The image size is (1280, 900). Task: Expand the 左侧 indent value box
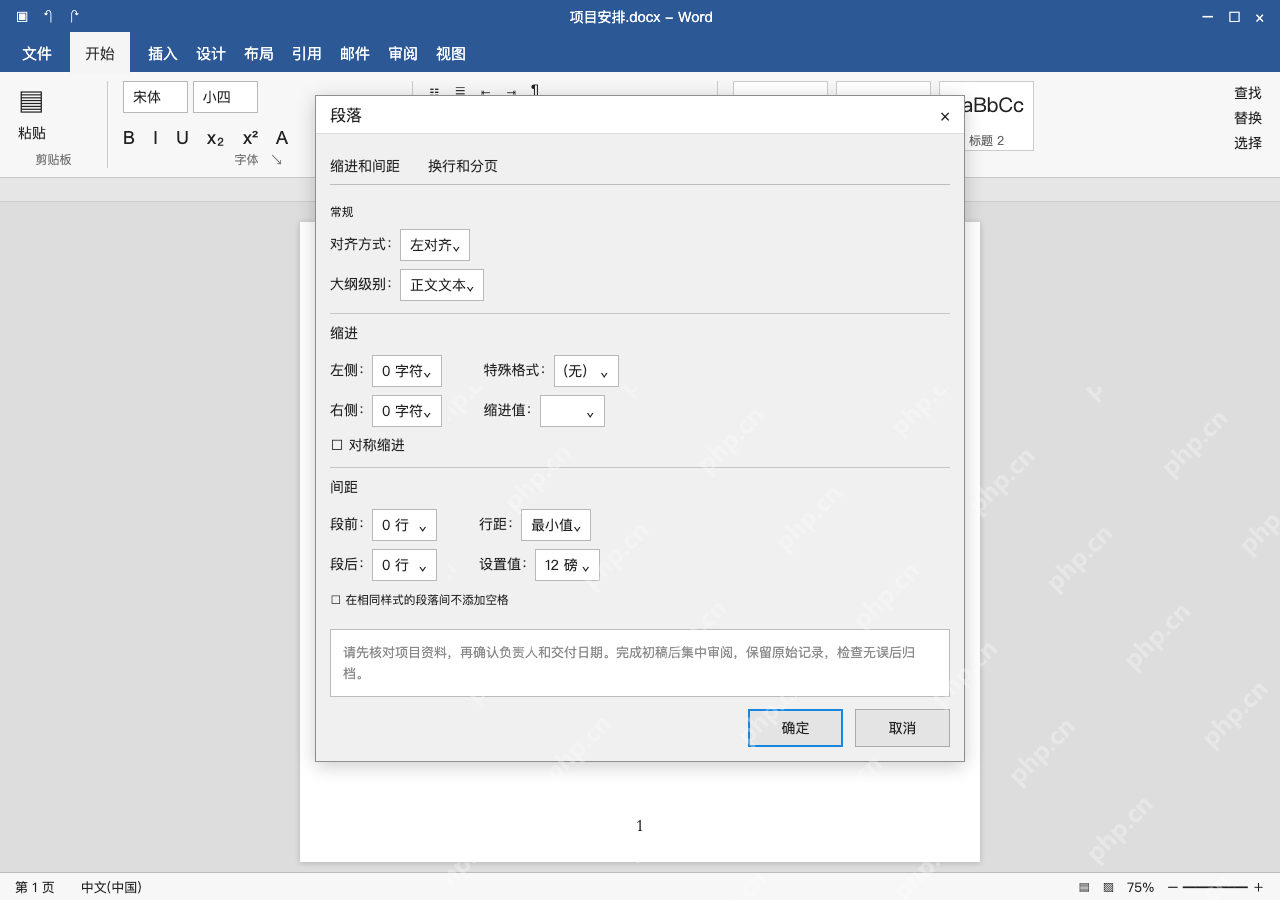point(407,371)
